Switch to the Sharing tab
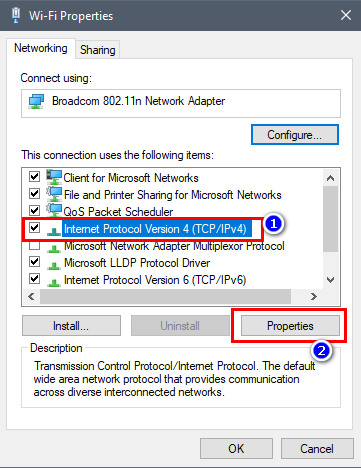Image resolution: width=361 pixels, height=468 pixels. click(x=98, y=50)
